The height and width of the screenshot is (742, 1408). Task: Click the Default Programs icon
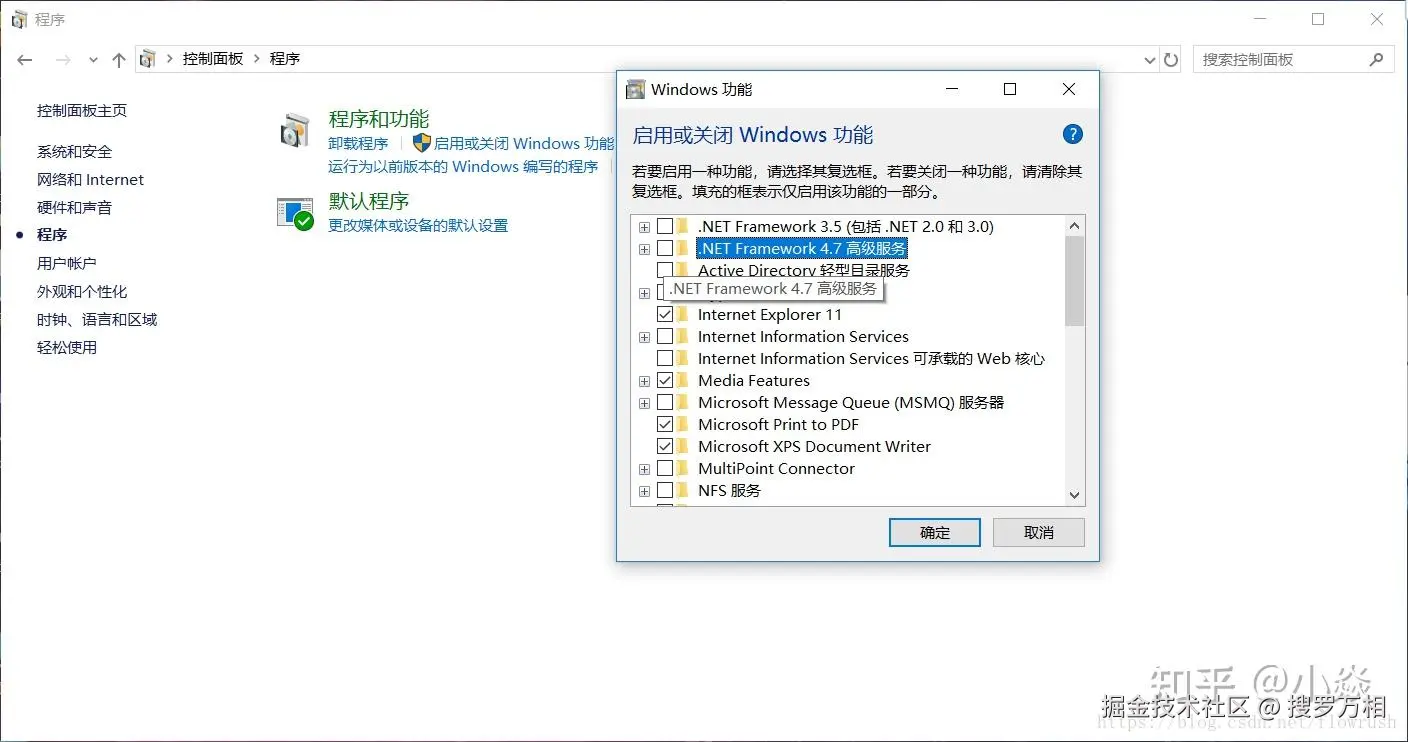[295, 213]
